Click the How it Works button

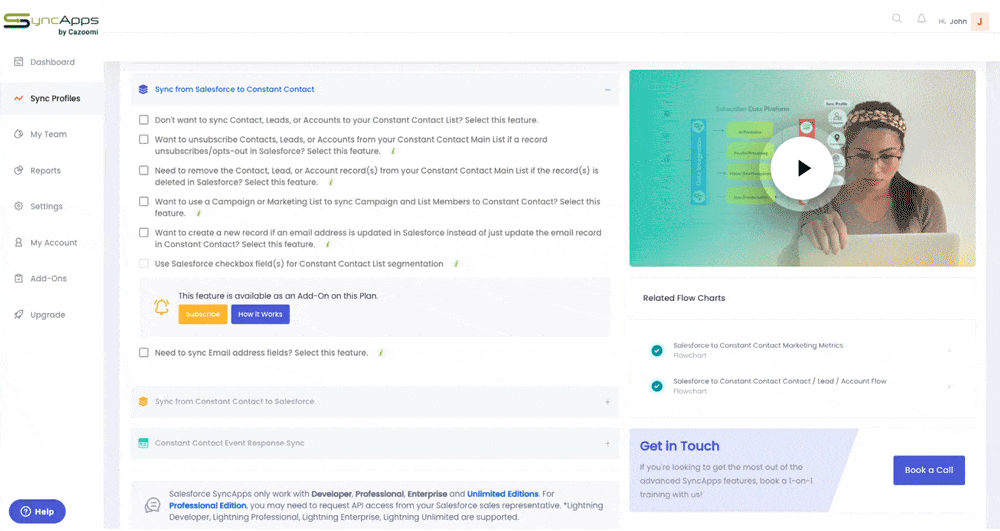coord(260,314)
